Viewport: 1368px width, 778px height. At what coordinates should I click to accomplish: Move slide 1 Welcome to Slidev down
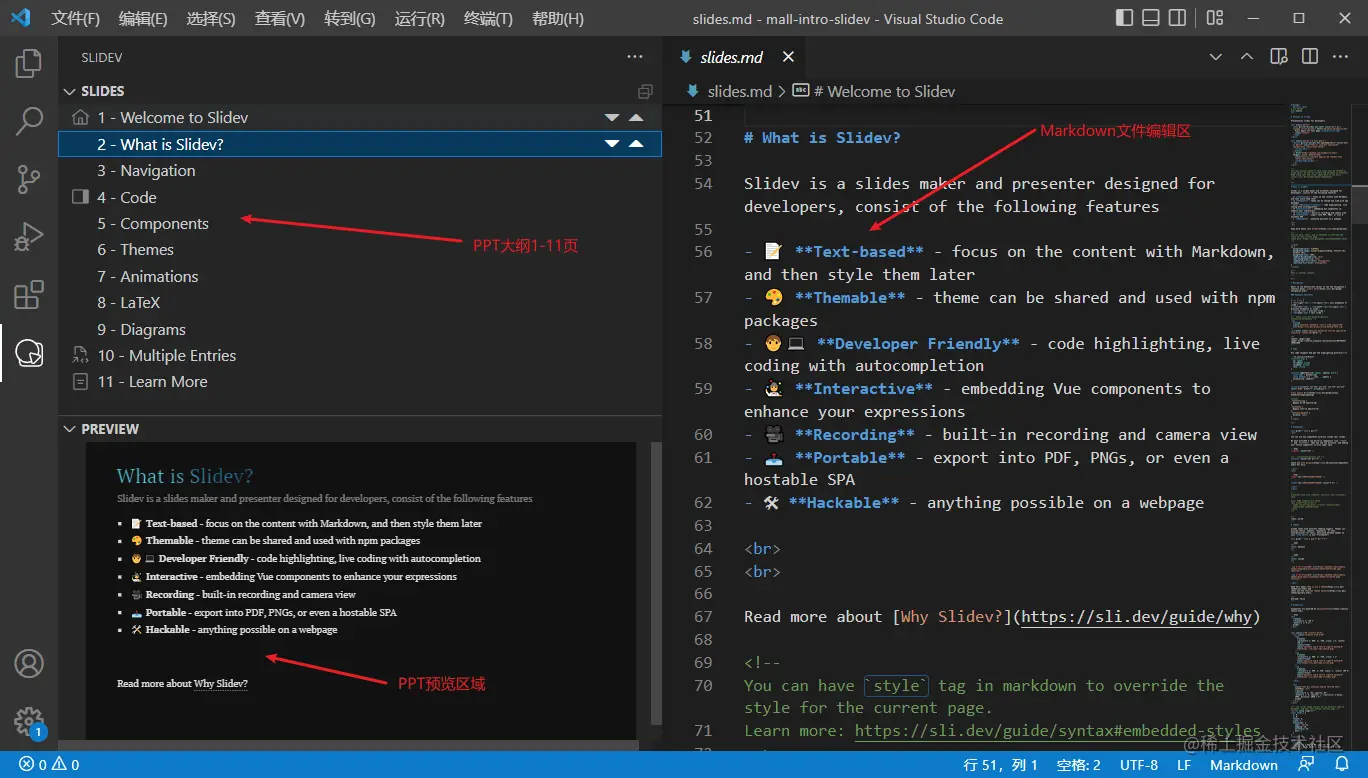612,118
